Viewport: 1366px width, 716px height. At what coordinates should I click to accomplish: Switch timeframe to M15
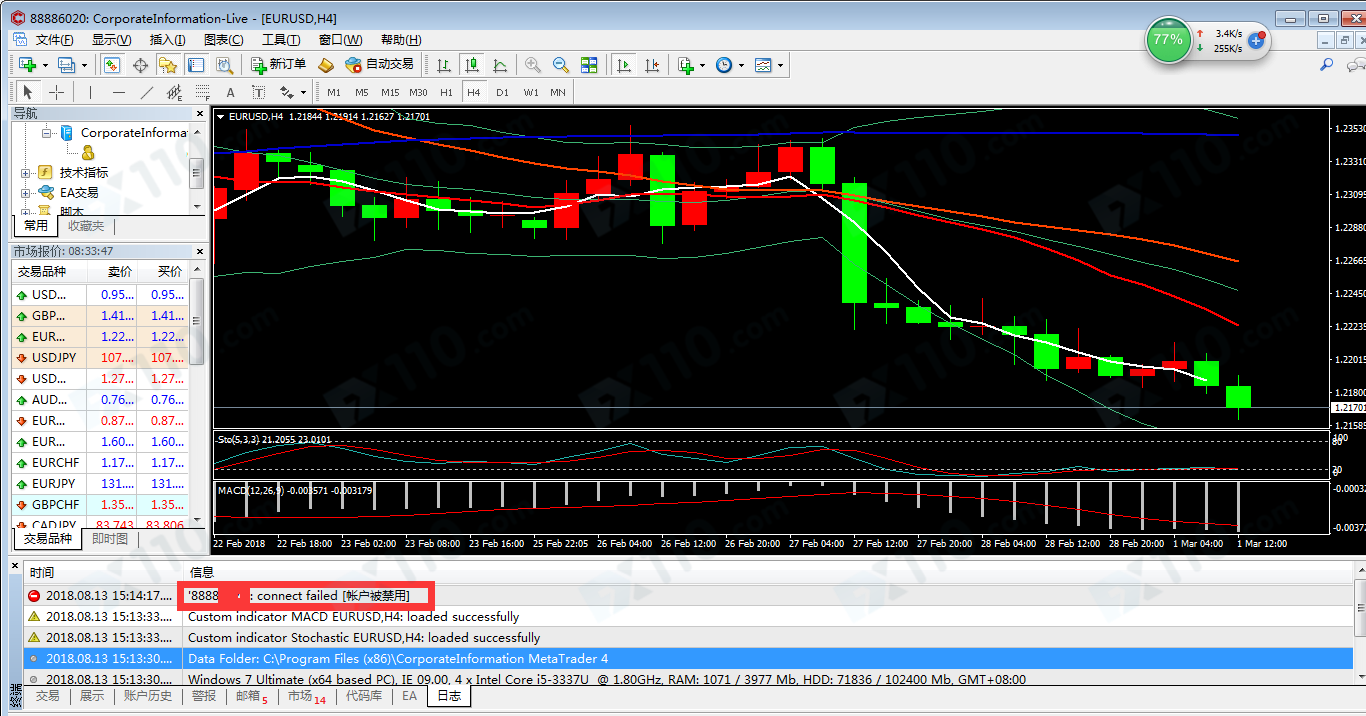point(390,92)
